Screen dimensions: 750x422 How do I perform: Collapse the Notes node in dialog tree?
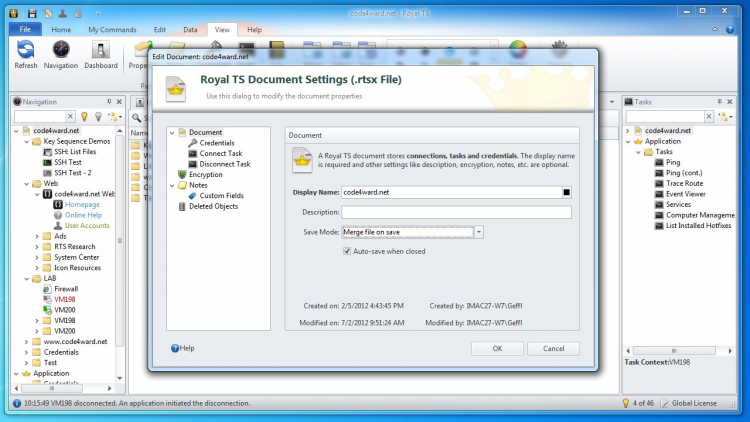point(172,185)
